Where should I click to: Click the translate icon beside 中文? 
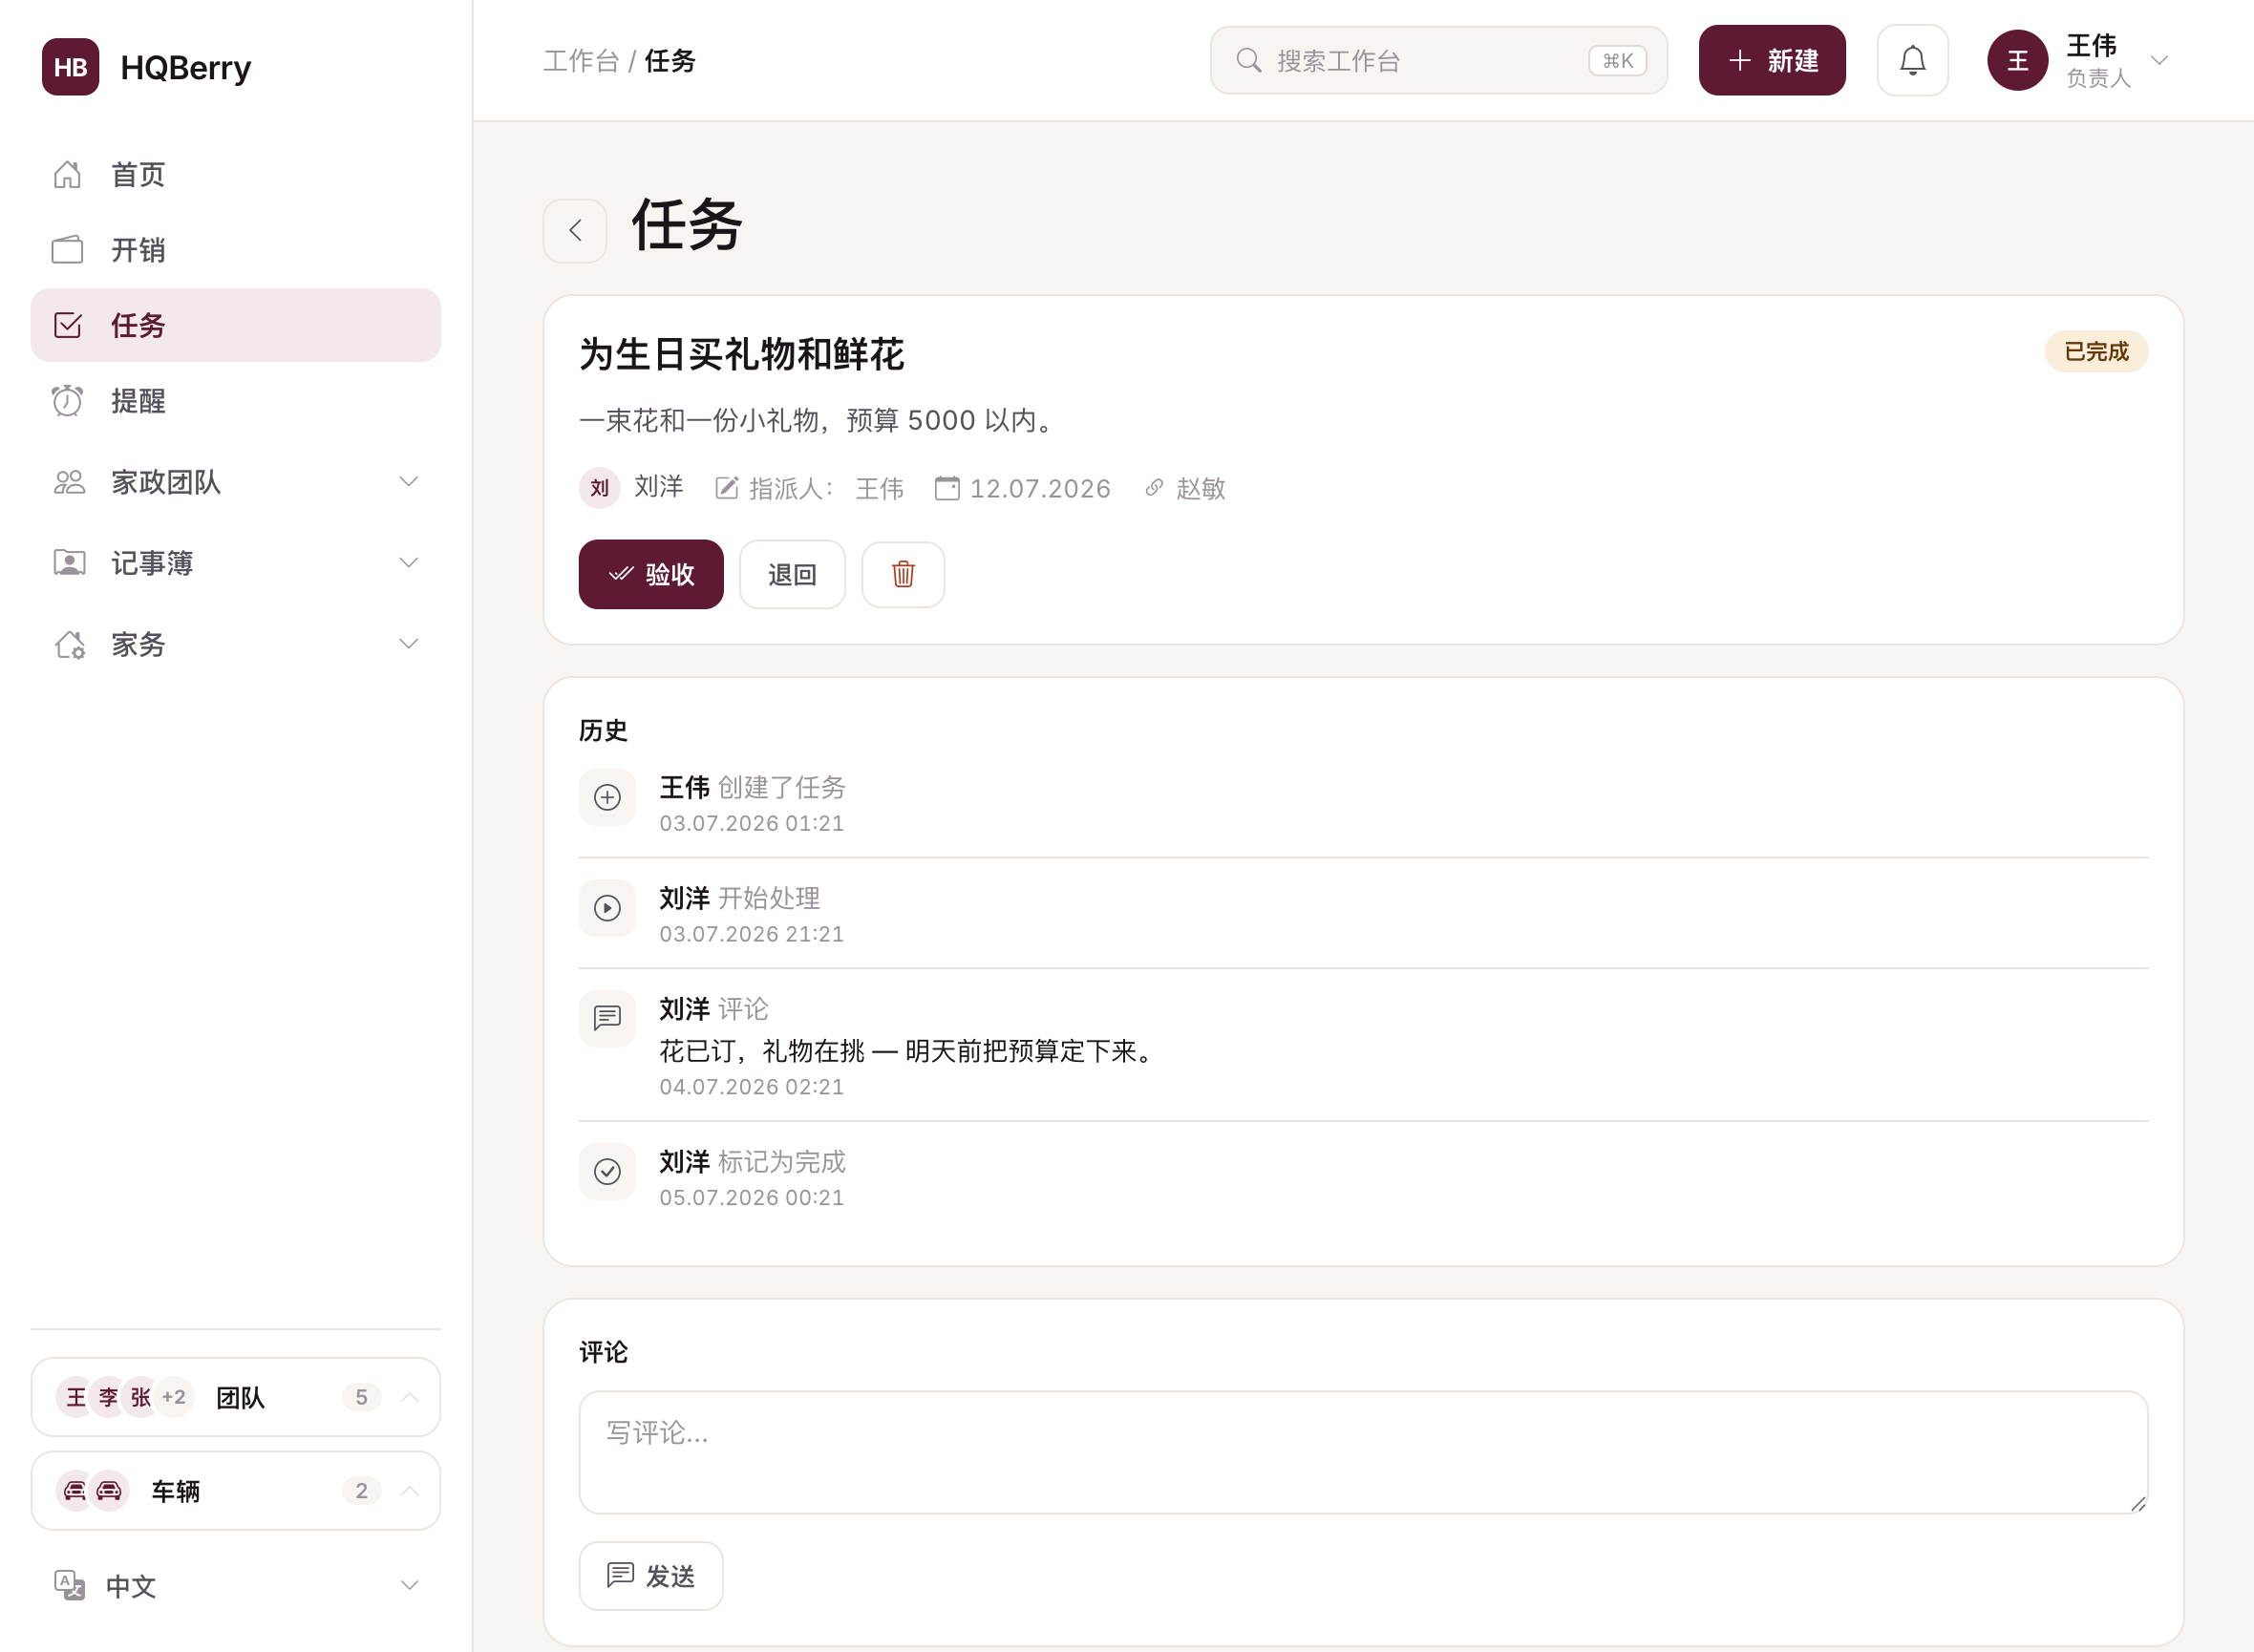tap(69, 1586)
